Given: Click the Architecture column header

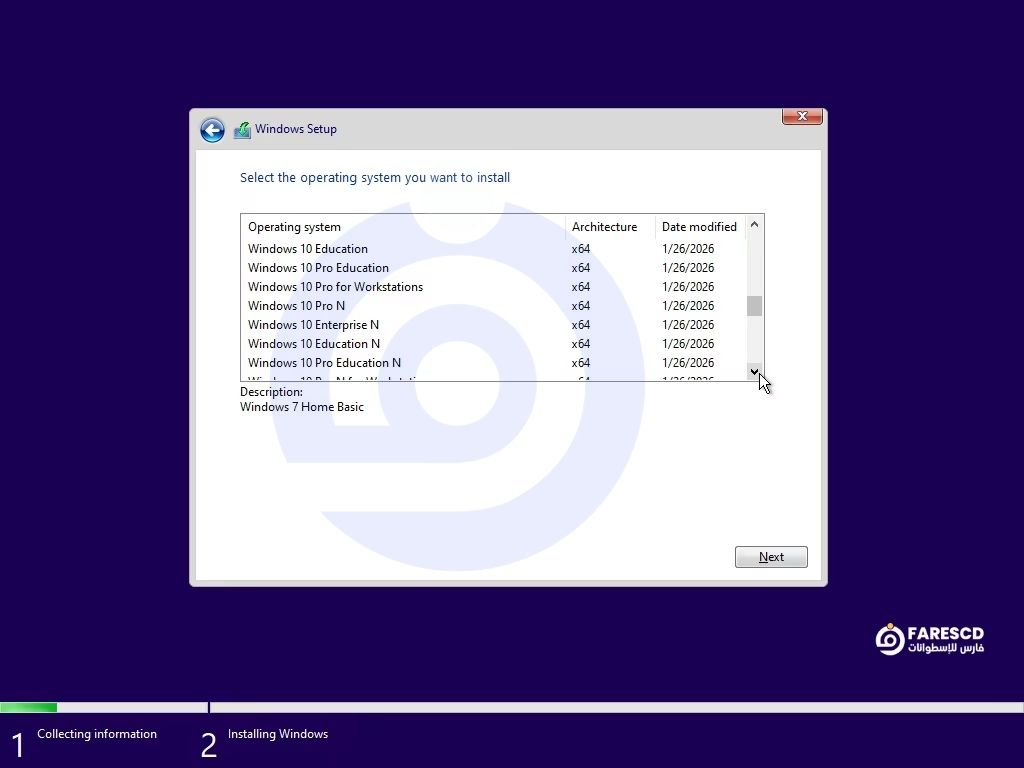Looking at the screenshot, I should [x=604, y=227].
